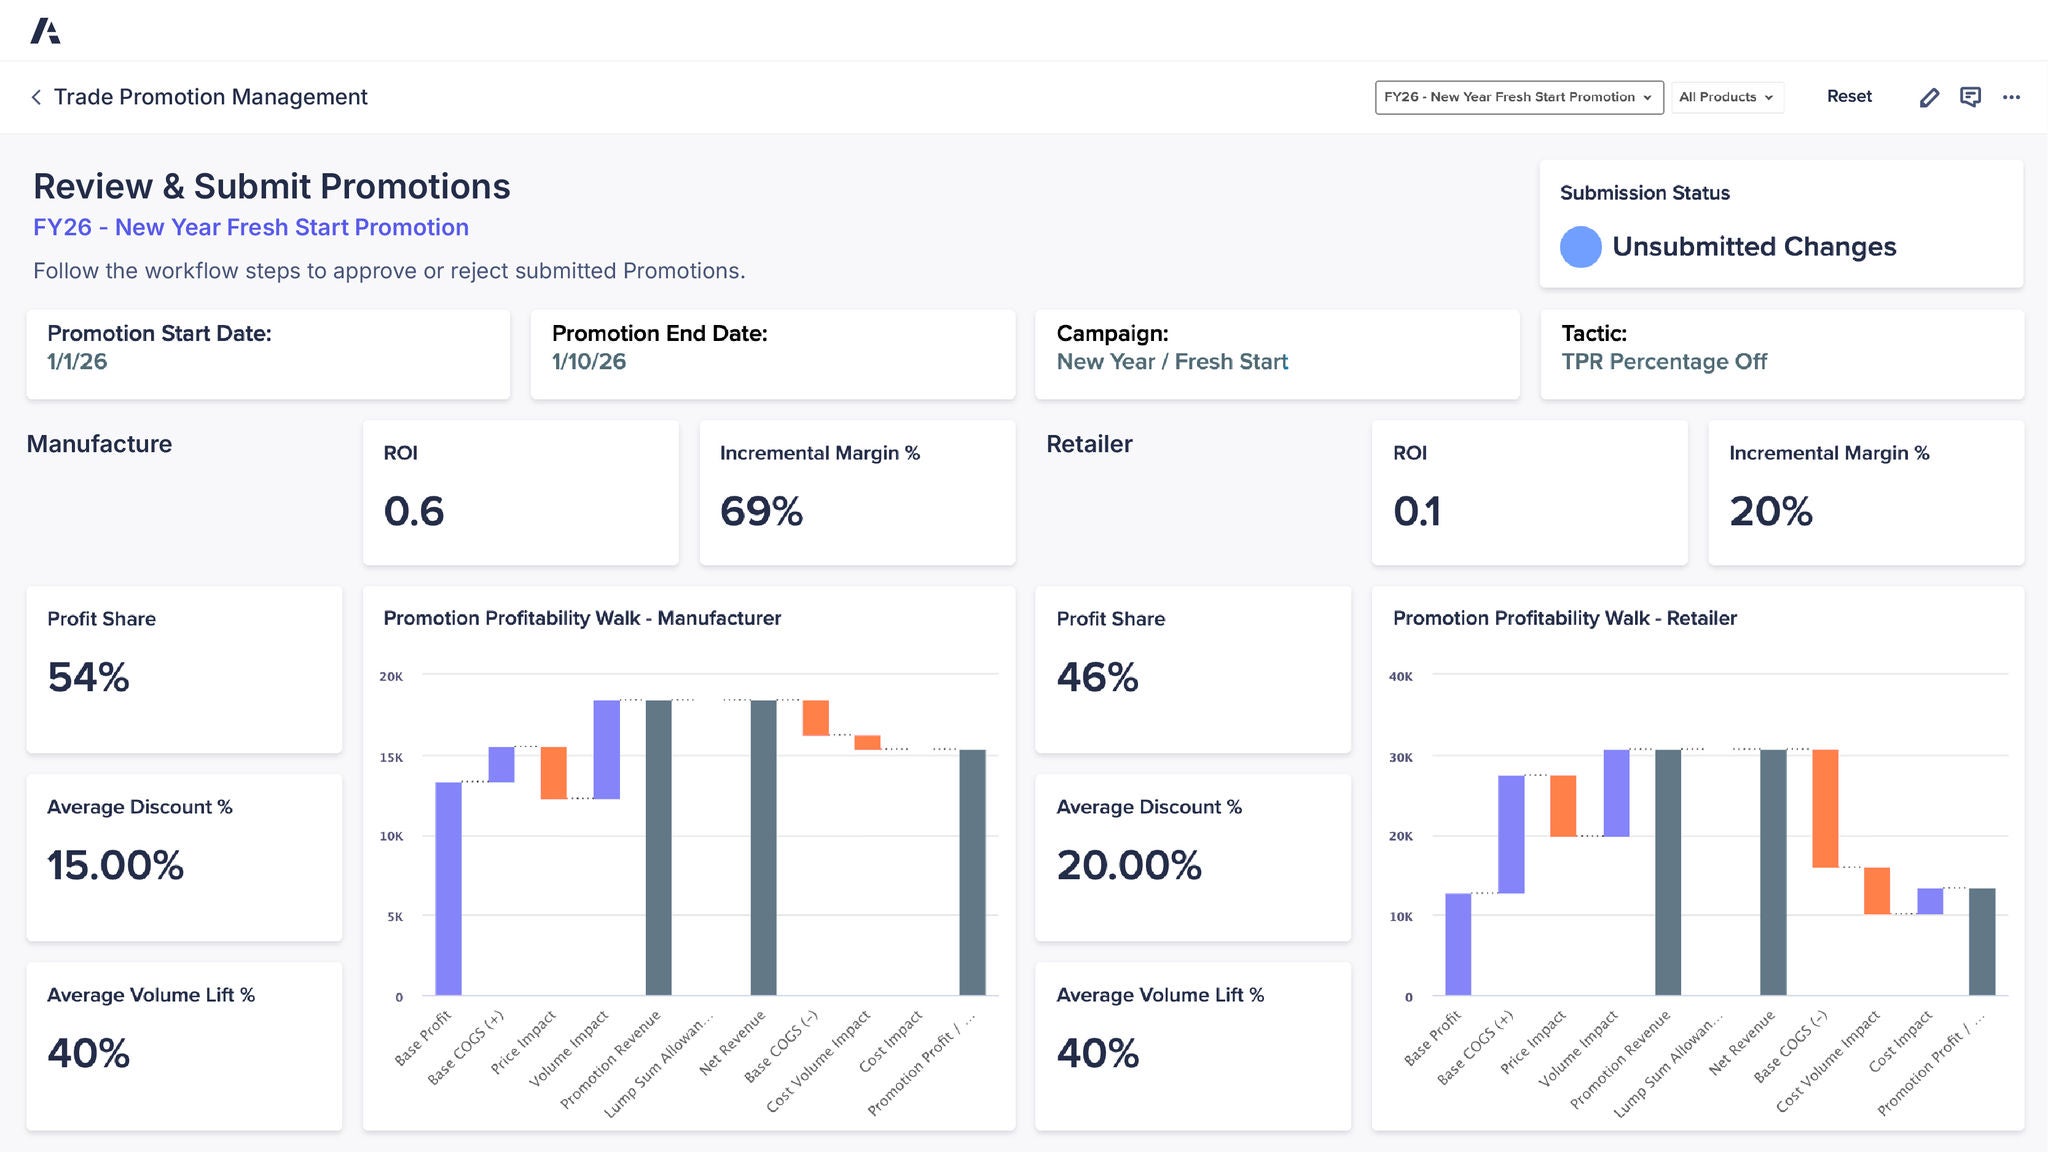The width and height of the screenshot is (2048, 1152).
Task: Expand the All Products dropdown
Action: coord(1727,97)
